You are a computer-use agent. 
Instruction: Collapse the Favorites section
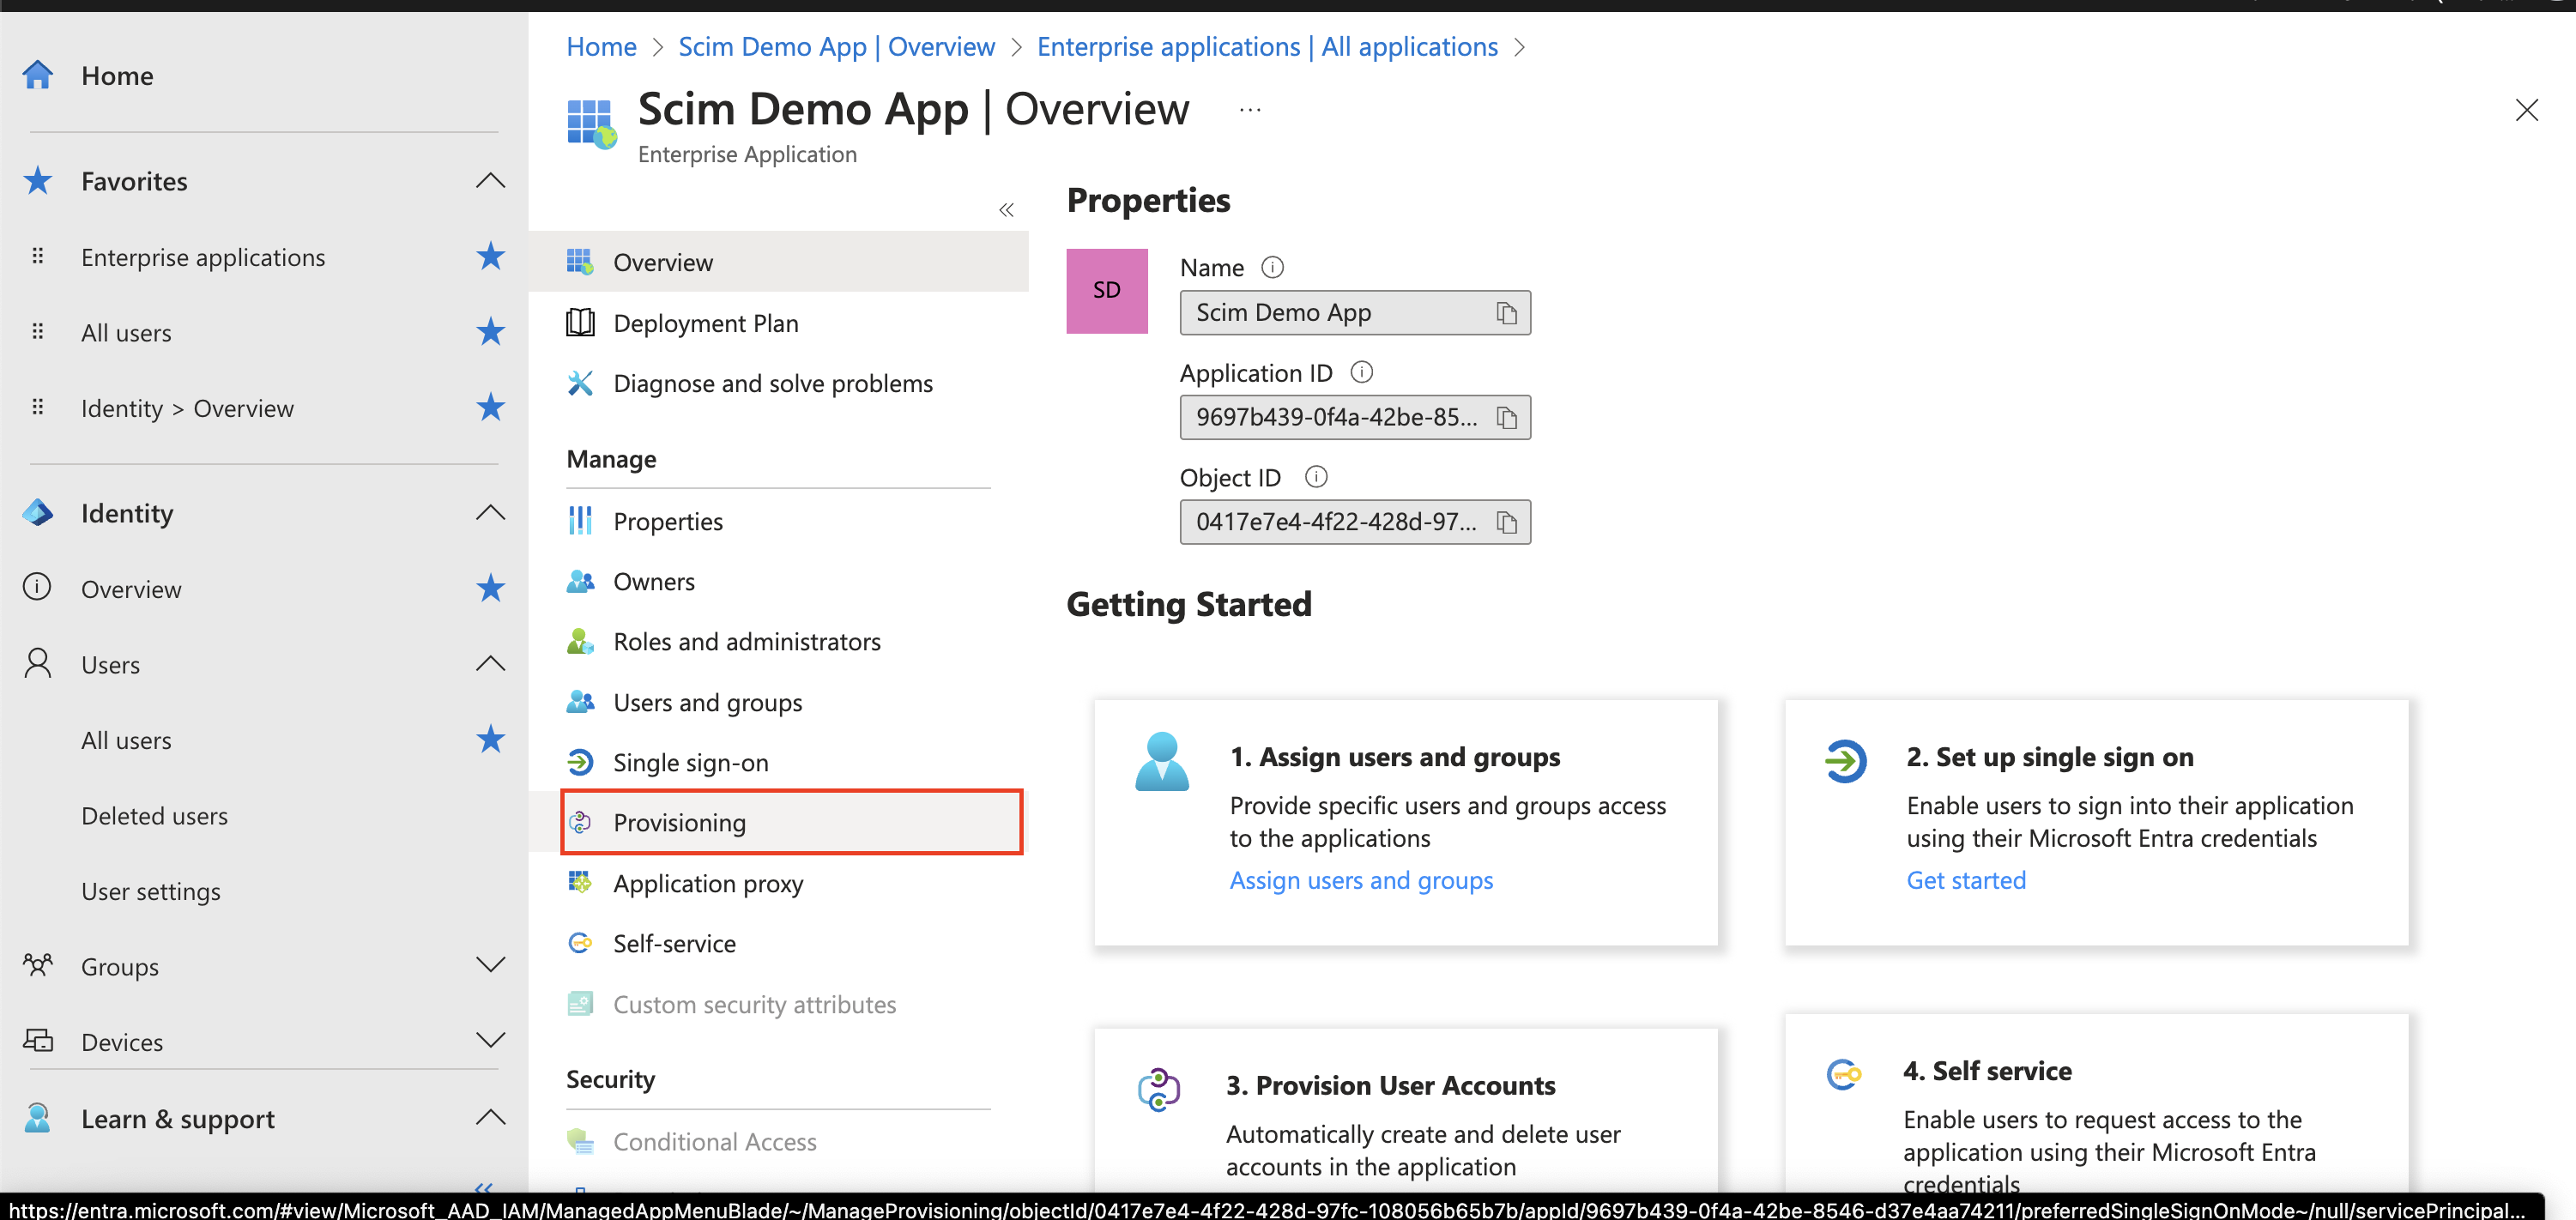(x=490, y=181)
